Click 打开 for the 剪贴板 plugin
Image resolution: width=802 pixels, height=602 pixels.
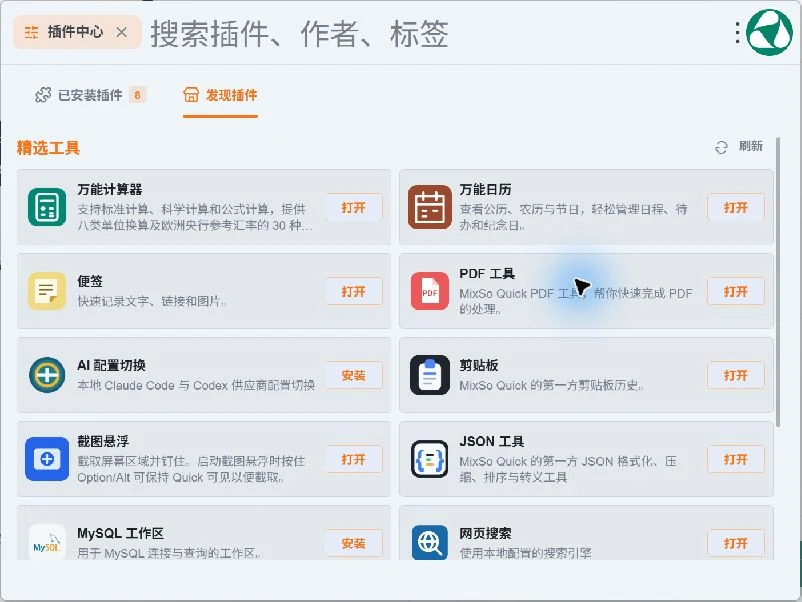pos(736,375)
